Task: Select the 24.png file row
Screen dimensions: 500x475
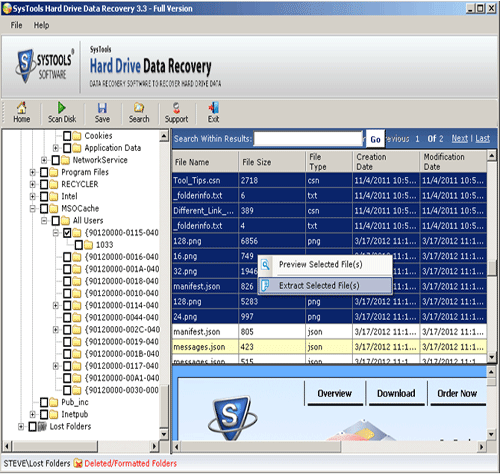Action: coord(329,317)
